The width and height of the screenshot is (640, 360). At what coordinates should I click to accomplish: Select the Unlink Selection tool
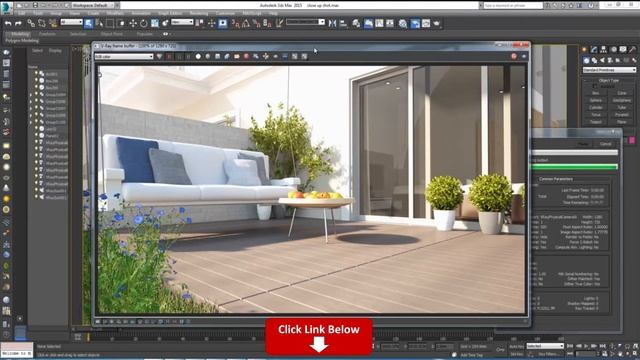[42, 23]
